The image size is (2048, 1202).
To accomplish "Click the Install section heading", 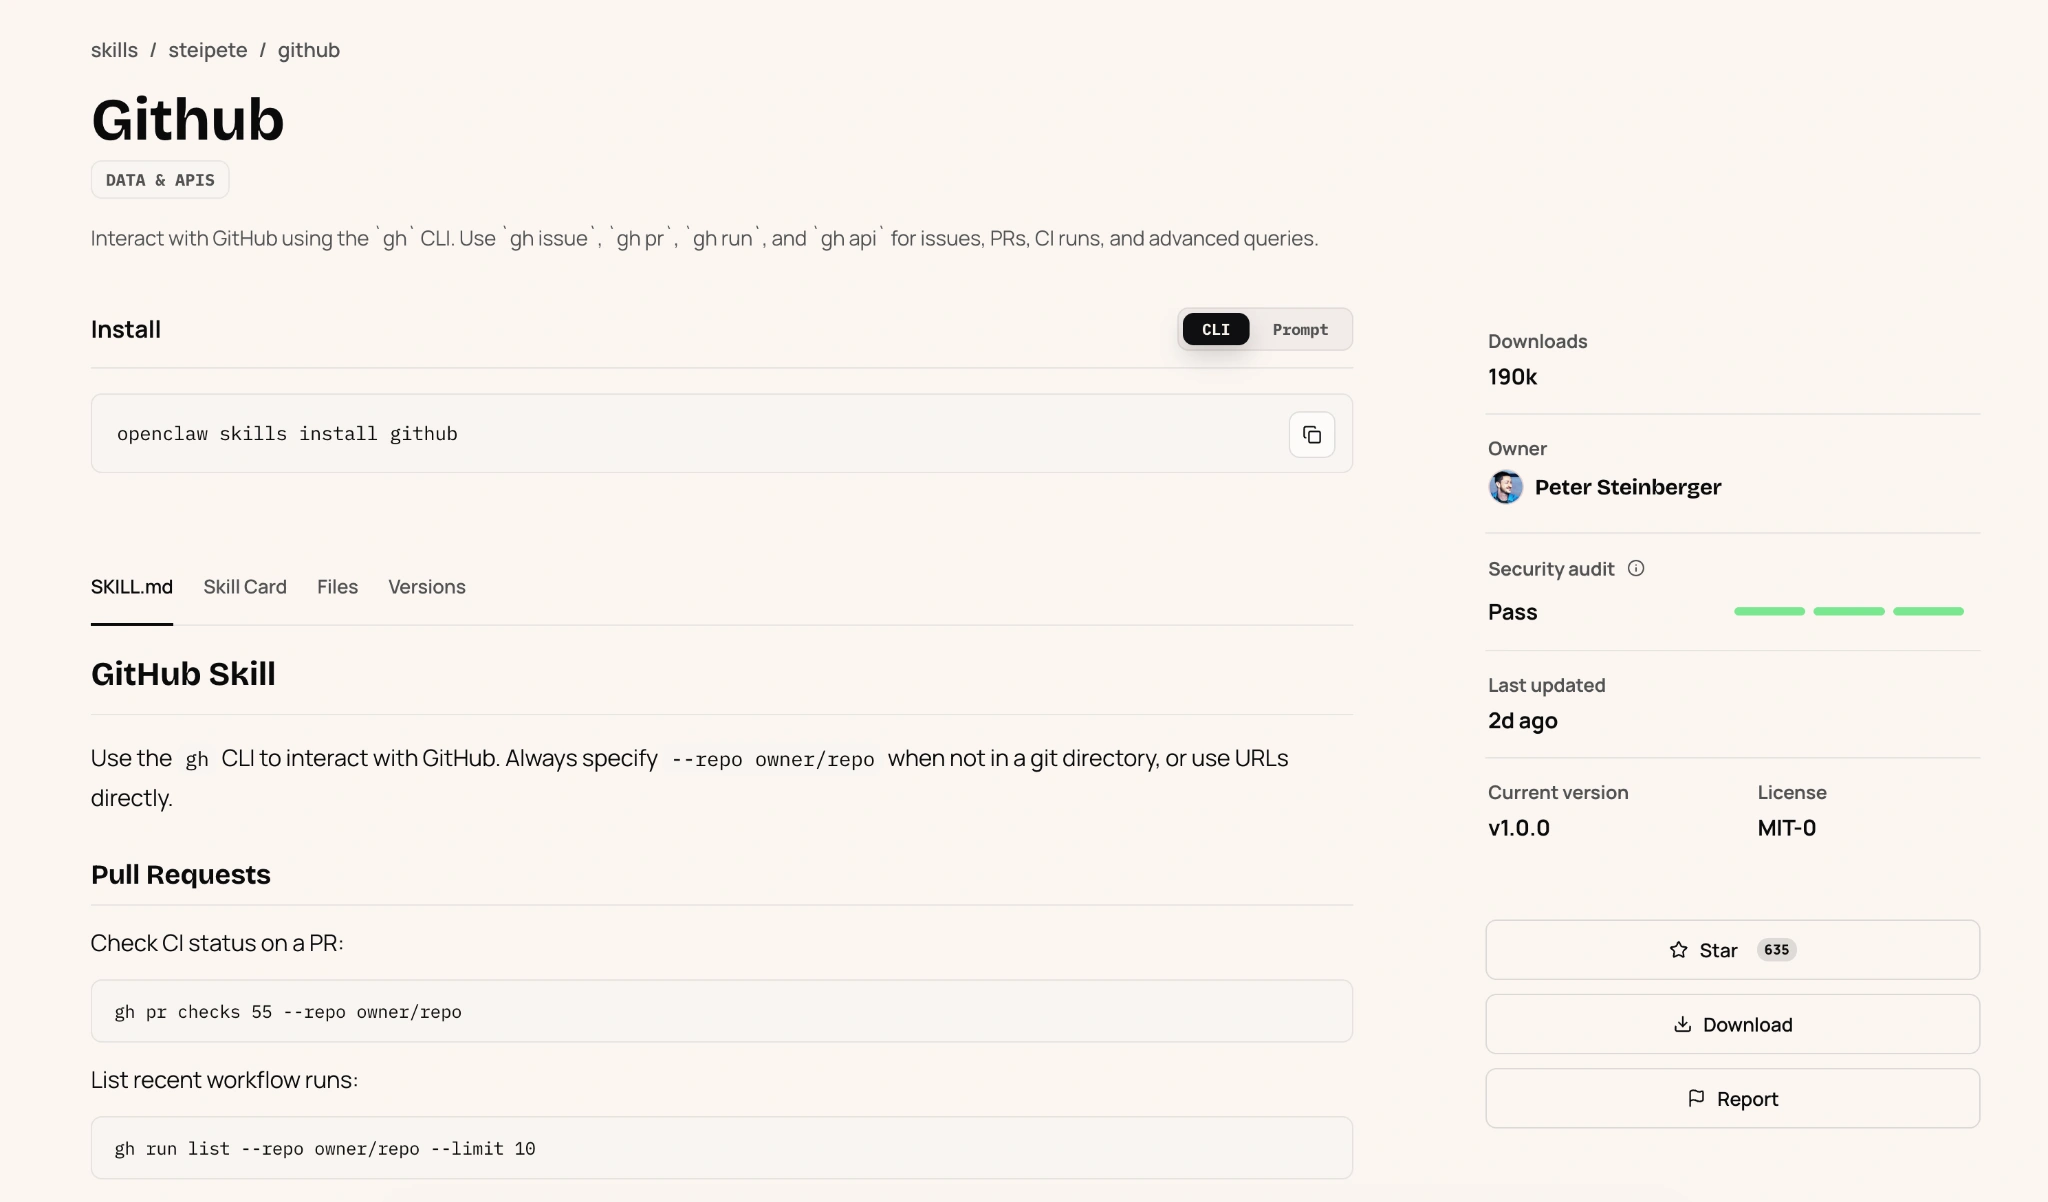I will click(126, 330).
